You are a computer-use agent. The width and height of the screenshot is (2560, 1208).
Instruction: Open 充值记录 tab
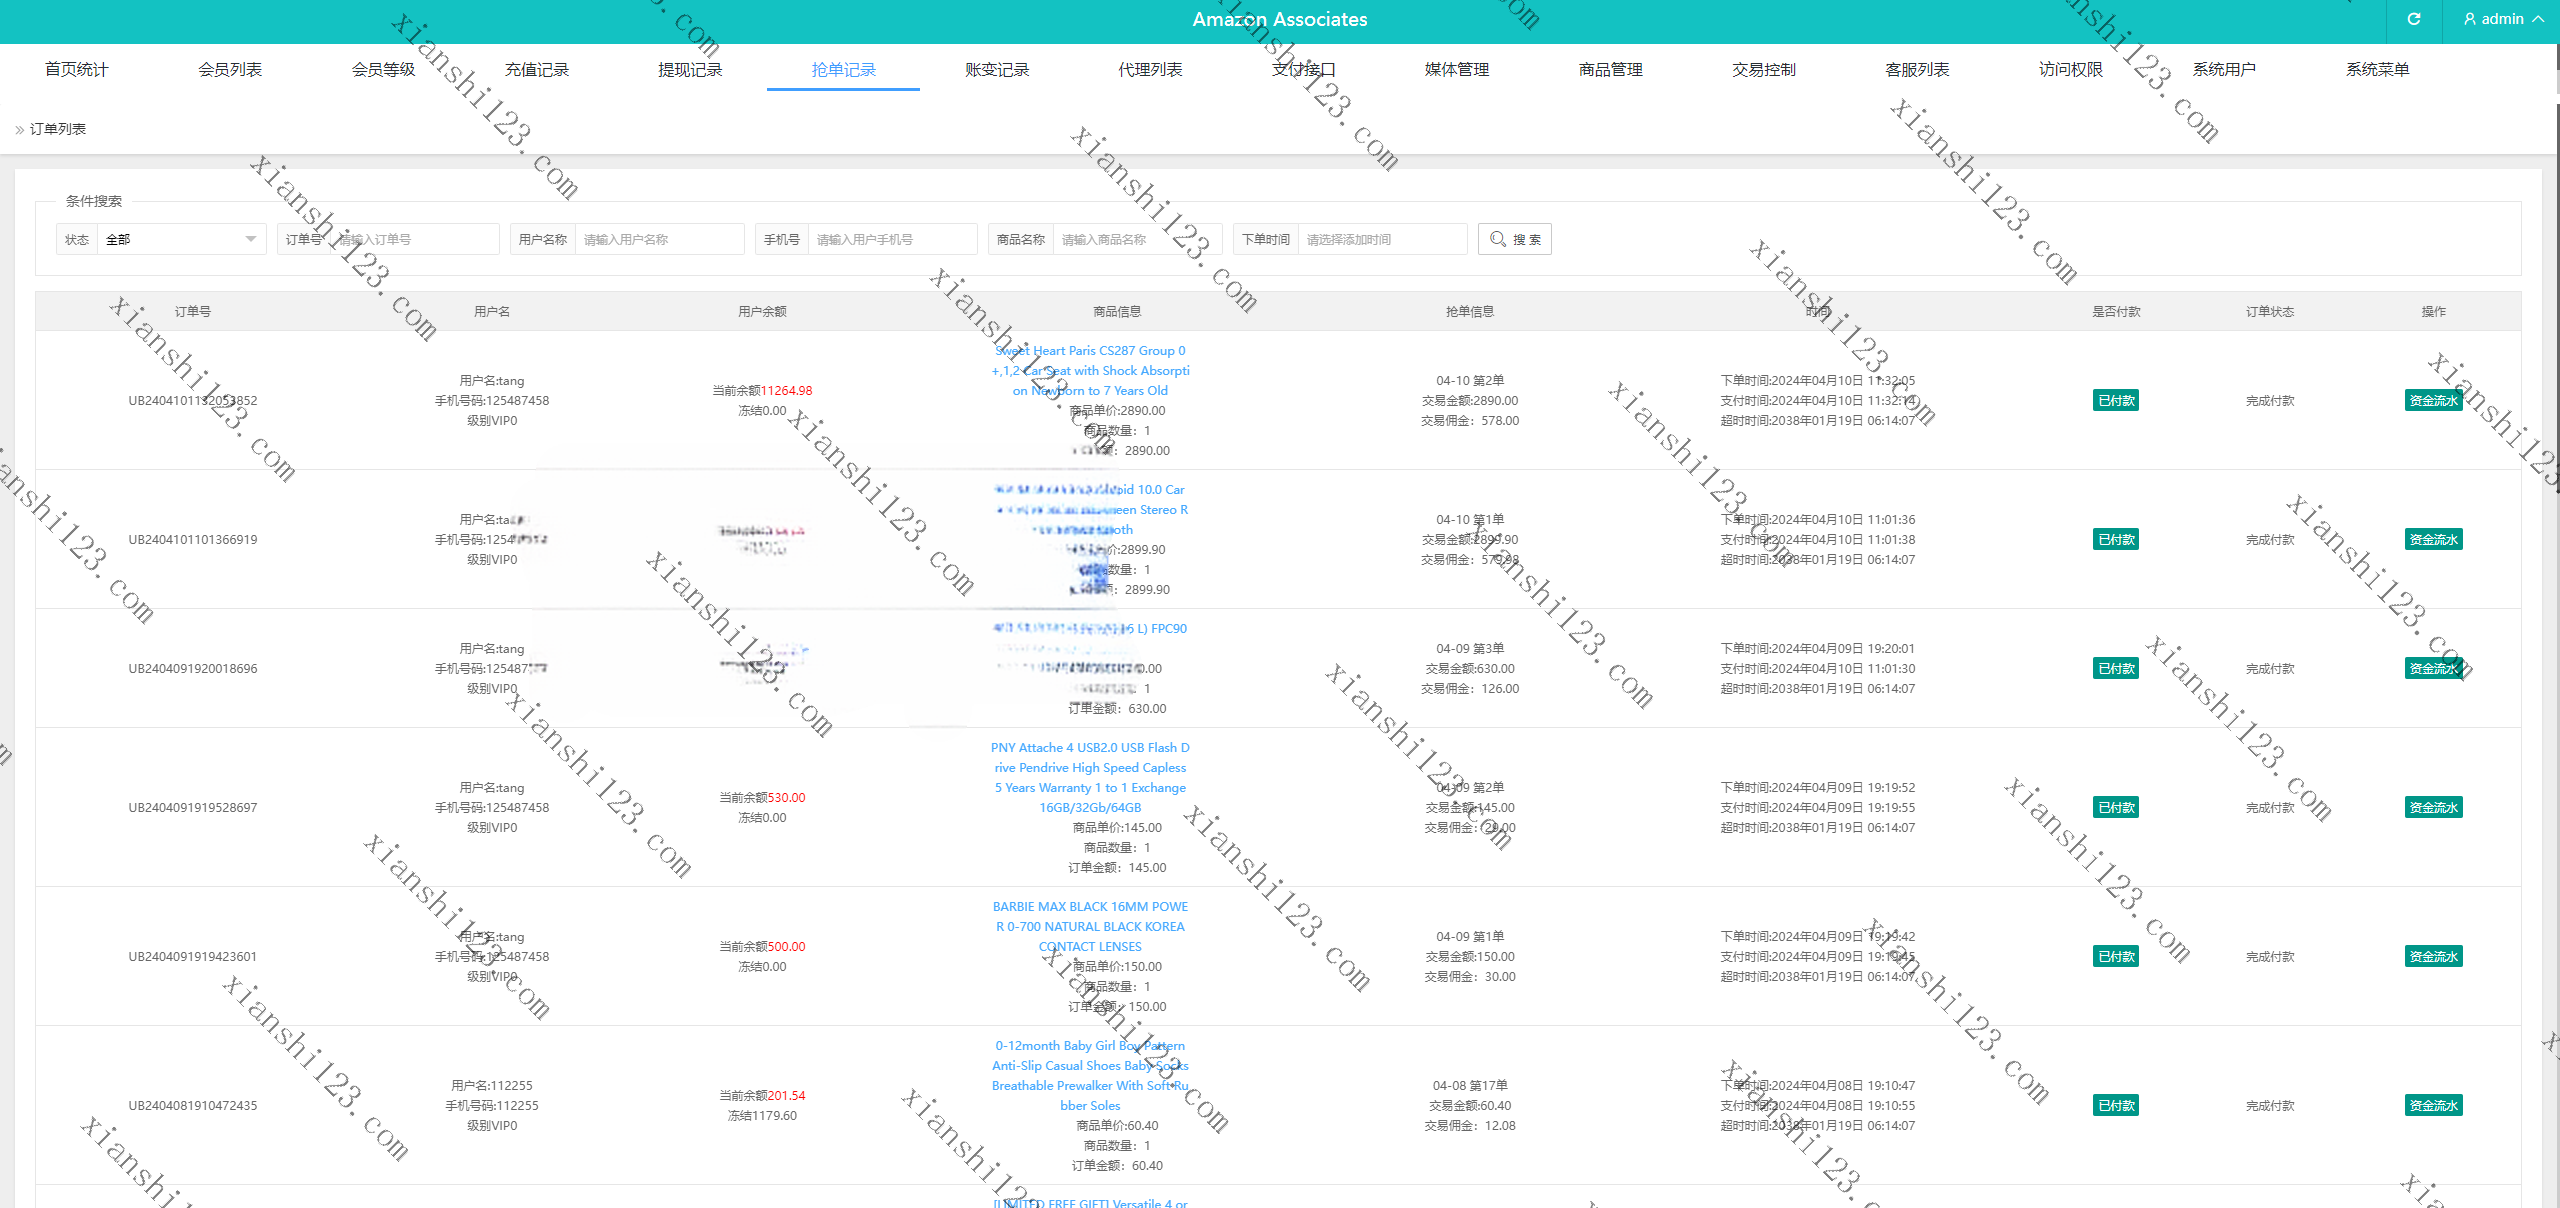coord(537,69)
